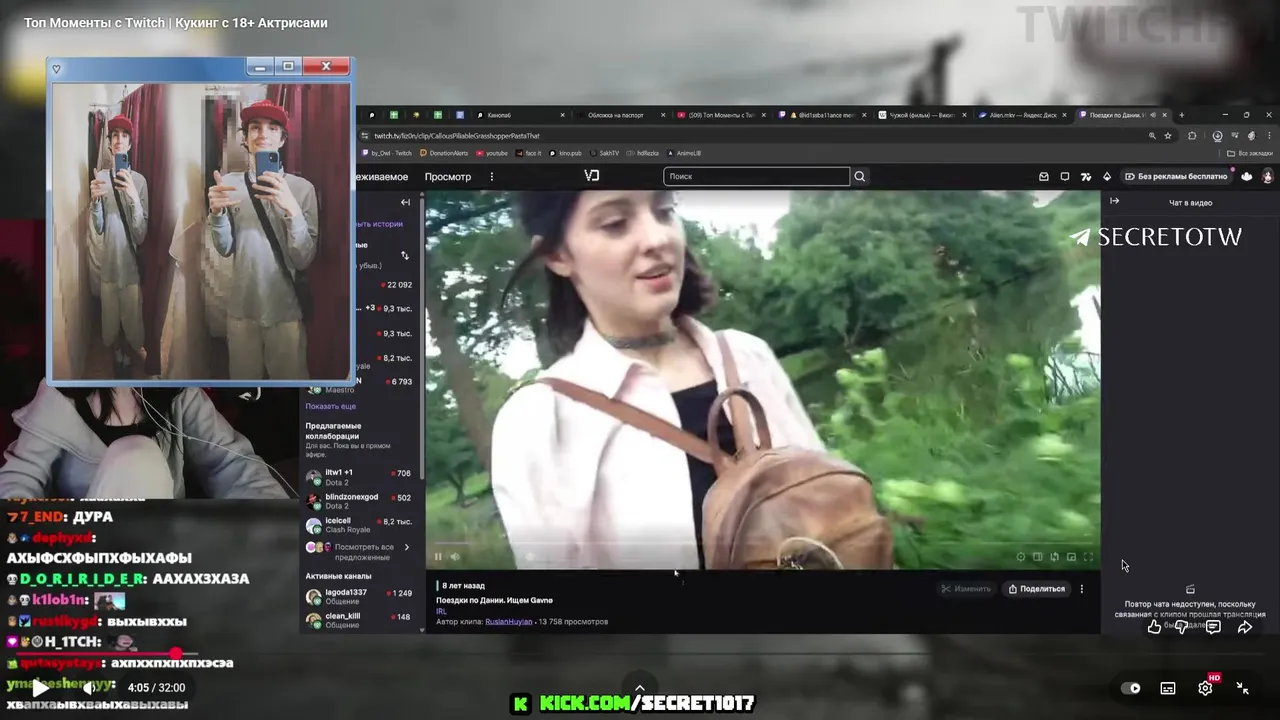This screenshot has width=1280, height=720.
Task: Collapse the Twitch left sidebar arrow
Action: point(405,202)
